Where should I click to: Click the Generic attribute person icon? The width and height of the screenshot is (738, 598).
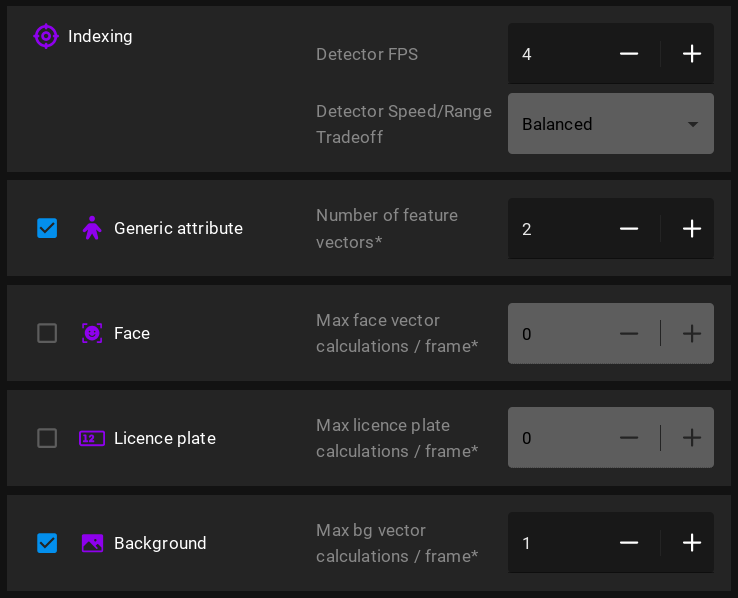point(92,228)
